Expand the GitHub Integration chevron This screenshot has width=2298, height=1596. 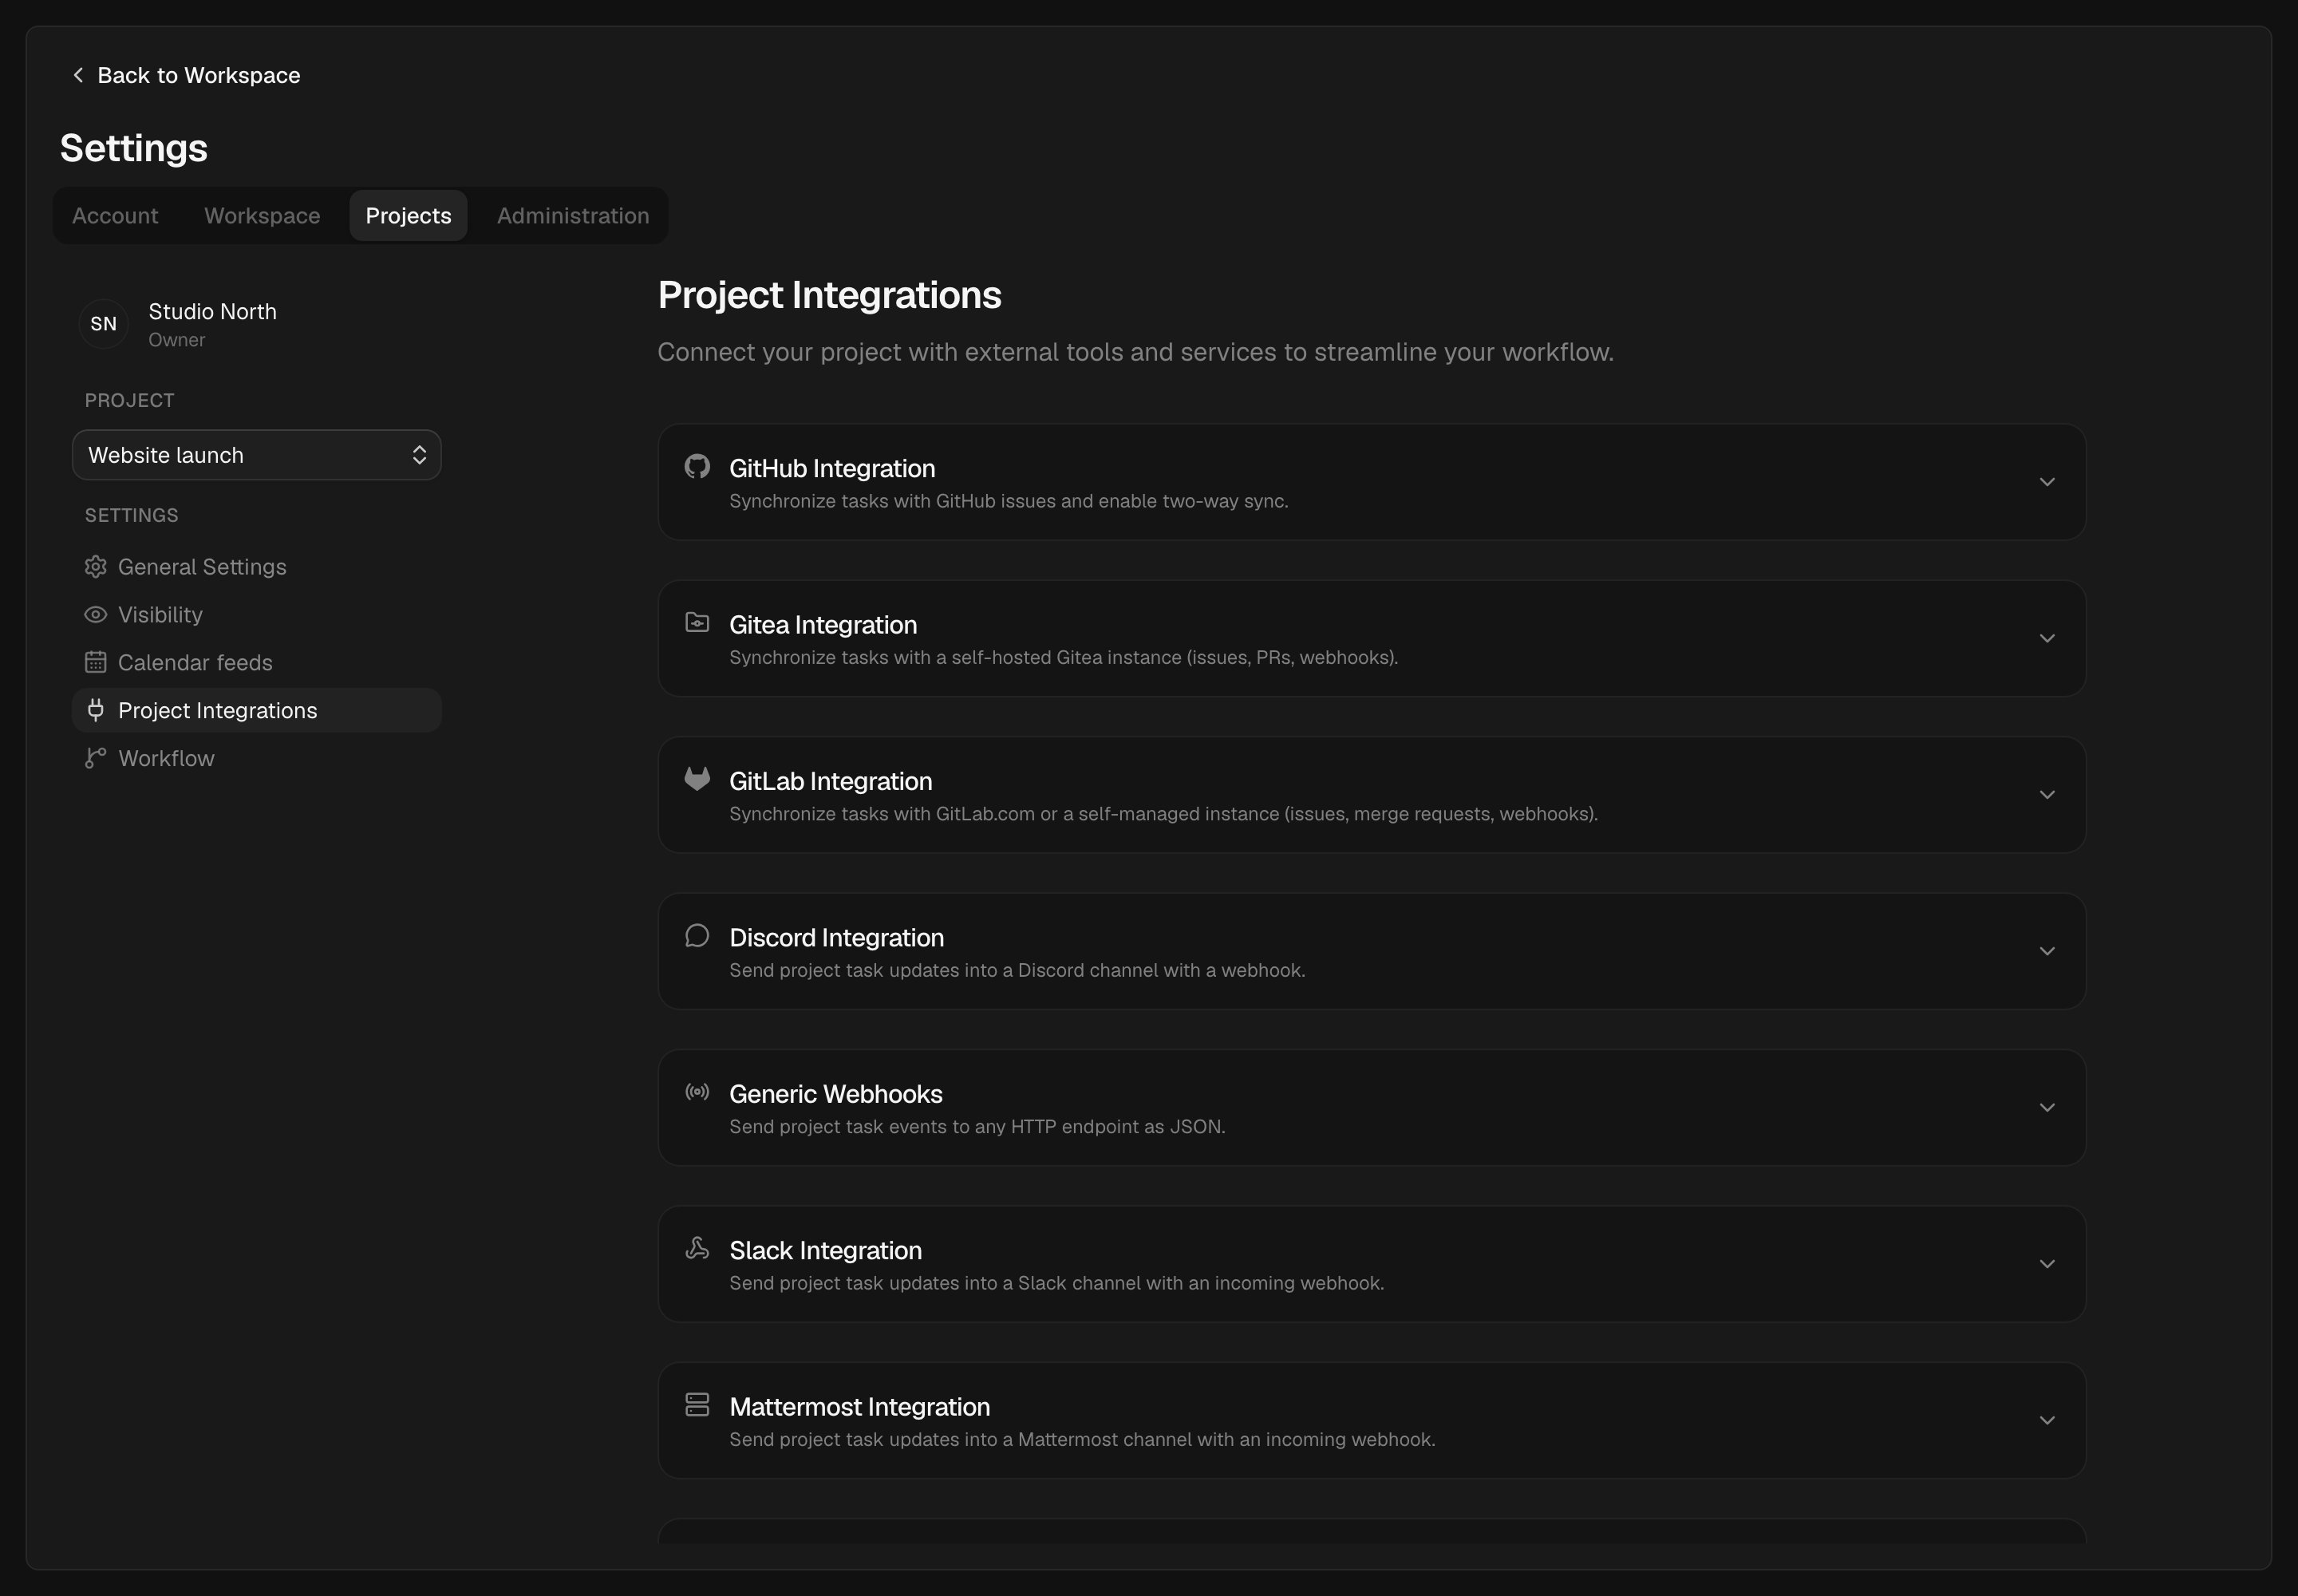(2047, 482)
